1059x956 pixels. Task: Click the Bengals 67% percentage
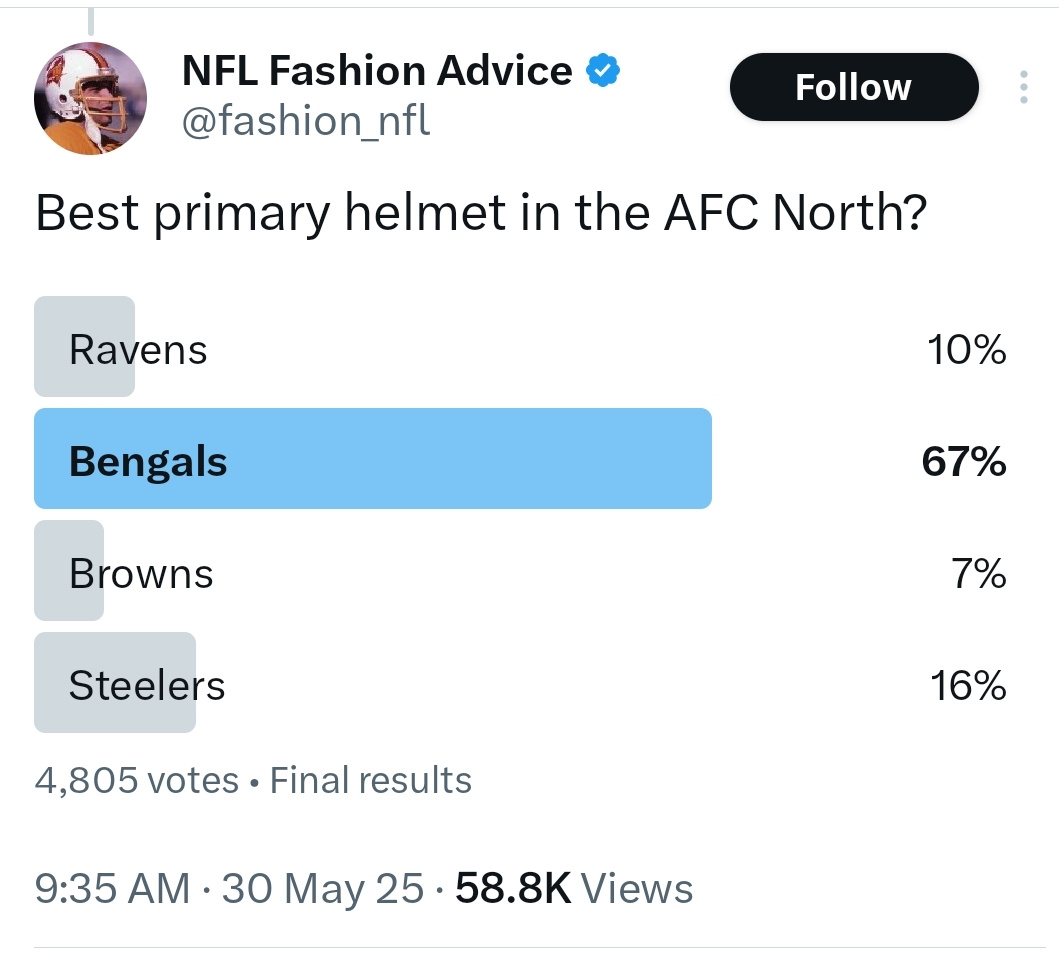pyautogui.click(x=964, y=462)
